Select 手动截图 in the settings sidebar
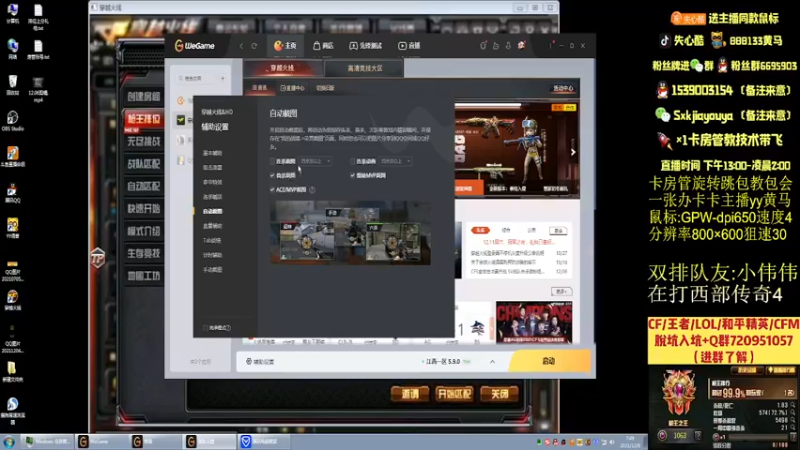800x450 pixels. click(x=212, y=269)
